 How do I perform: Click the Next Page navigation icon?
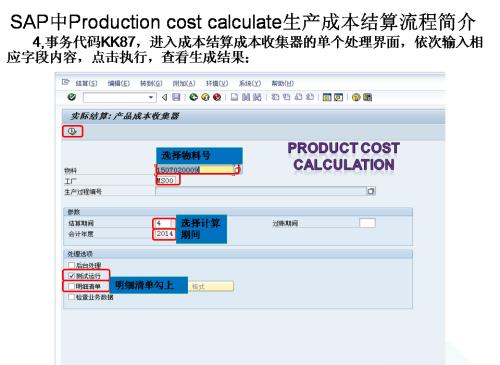[x=298, y=97]
